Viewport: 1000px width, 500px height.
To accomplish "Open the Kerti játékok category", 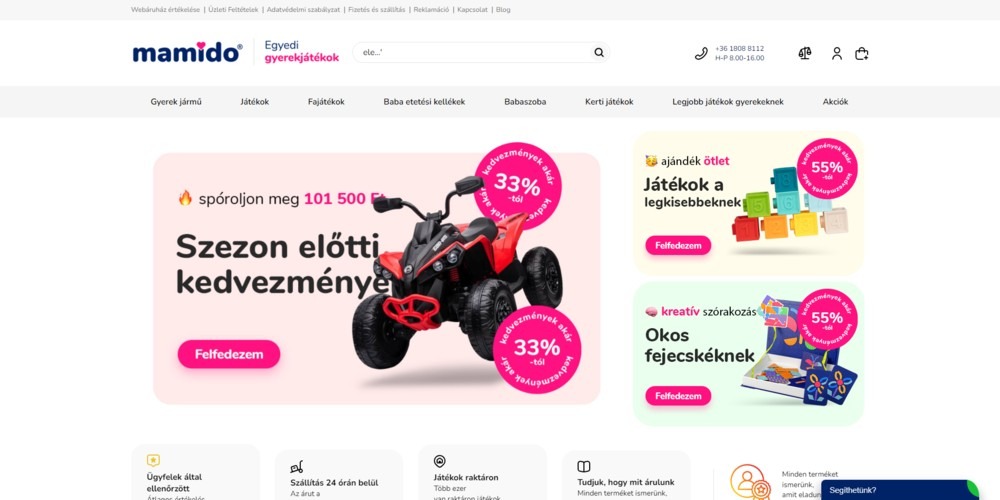I will click(x=609, y=101).
